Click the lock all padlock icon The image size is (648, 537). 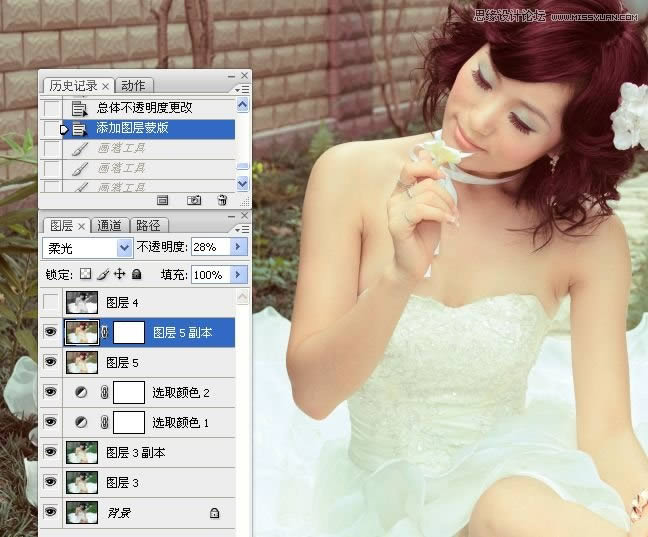tap(136, 274)
